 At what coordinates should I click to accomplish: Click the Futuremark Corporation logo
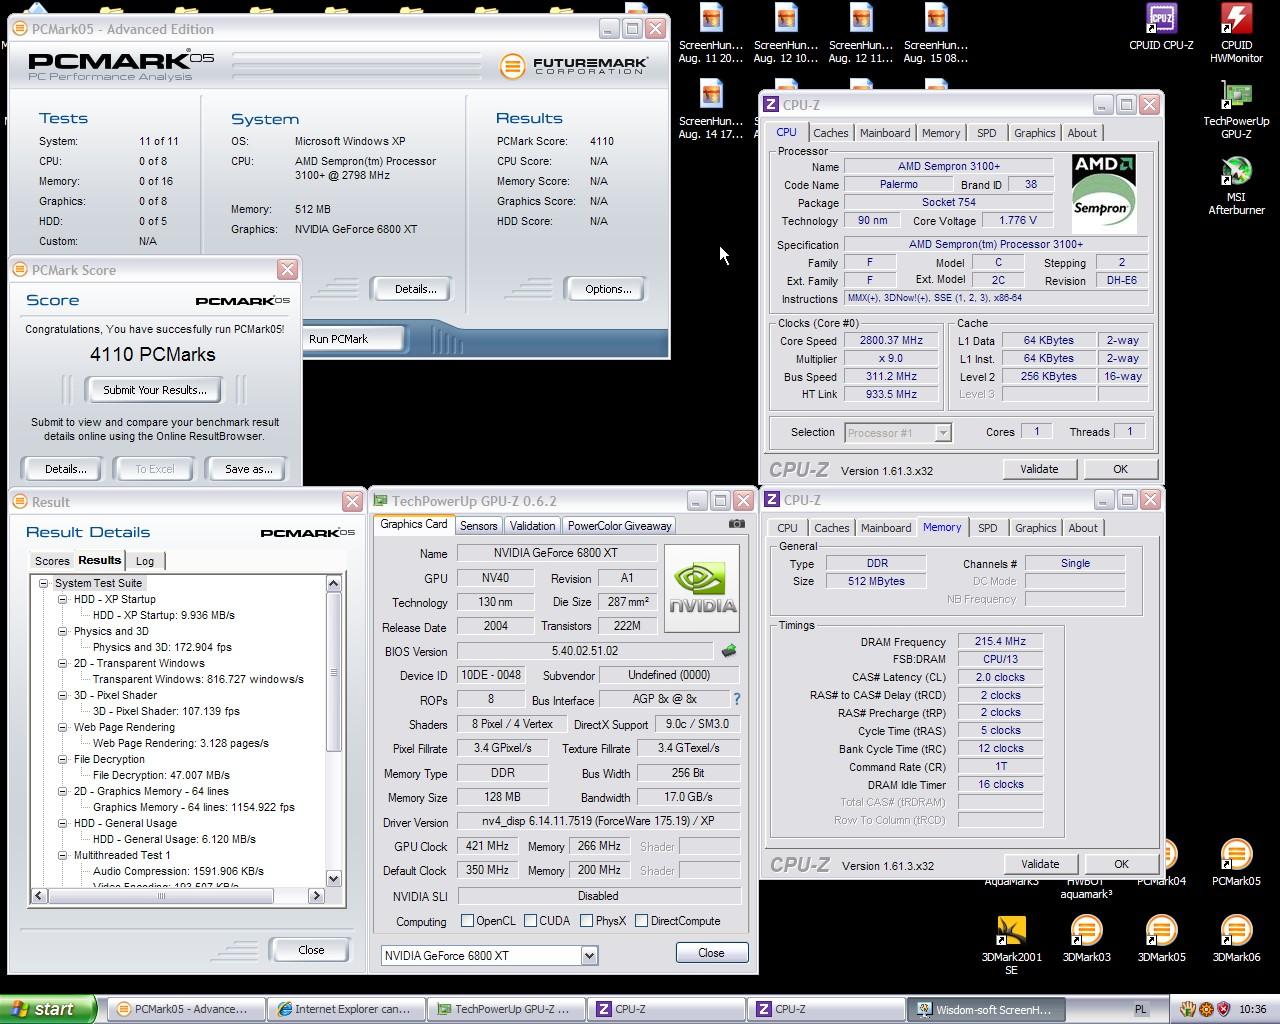click(x=575, y=66)
